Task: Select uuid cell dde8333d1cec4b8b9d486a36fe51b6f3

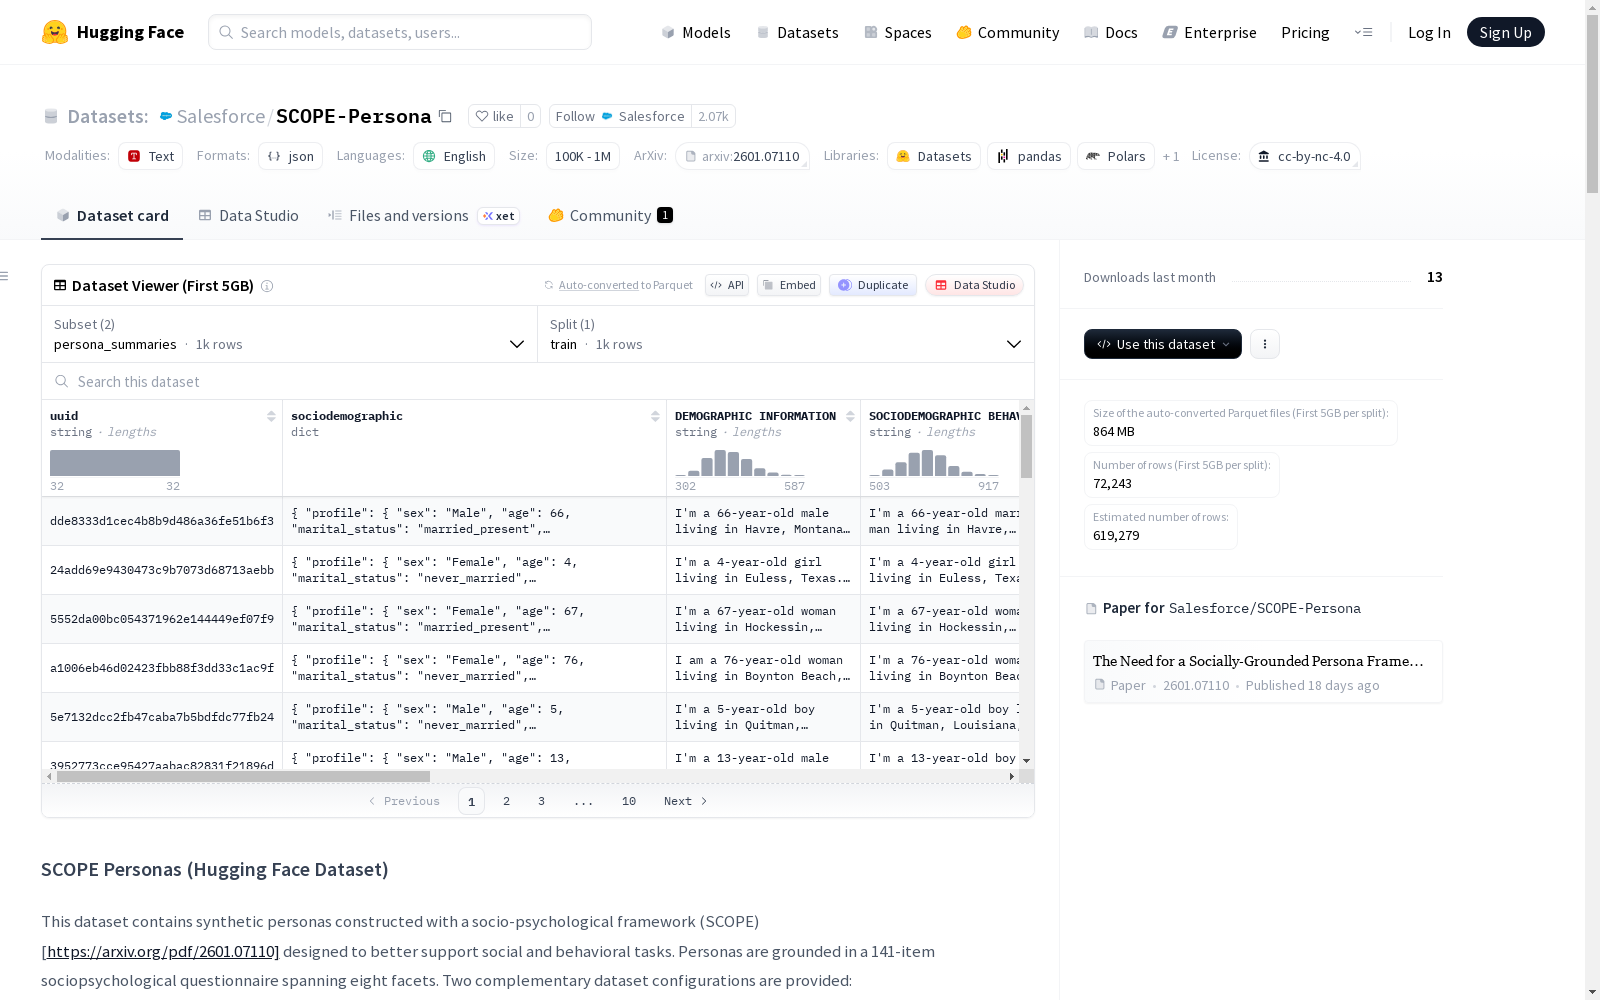Action: pyautogui.click(x=162, y=521)
